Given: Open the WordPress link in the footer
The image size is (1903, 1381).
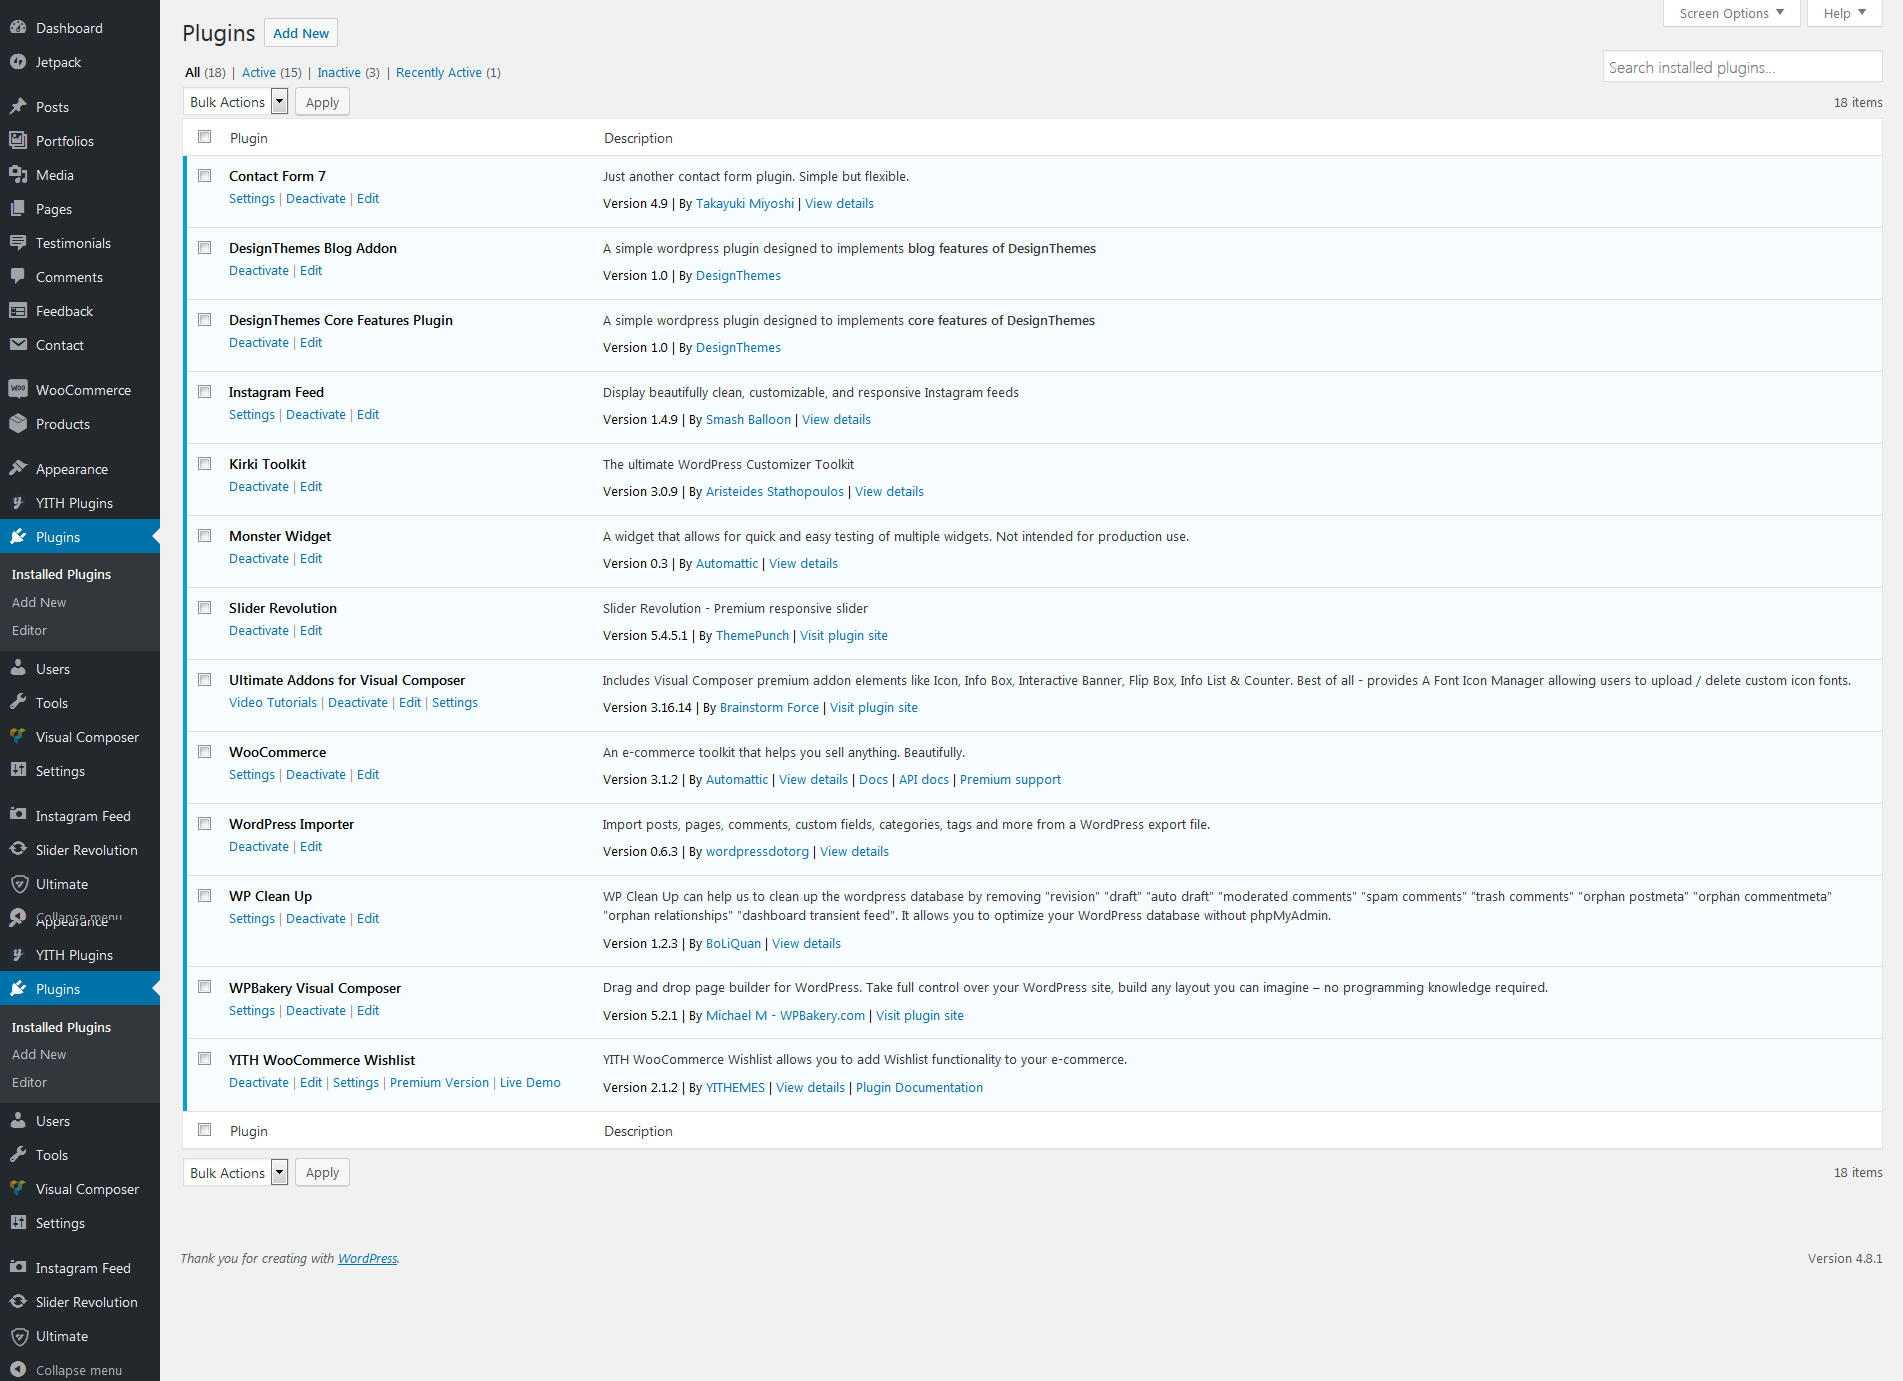Looking at the screenshot, I should (367, 1259).
